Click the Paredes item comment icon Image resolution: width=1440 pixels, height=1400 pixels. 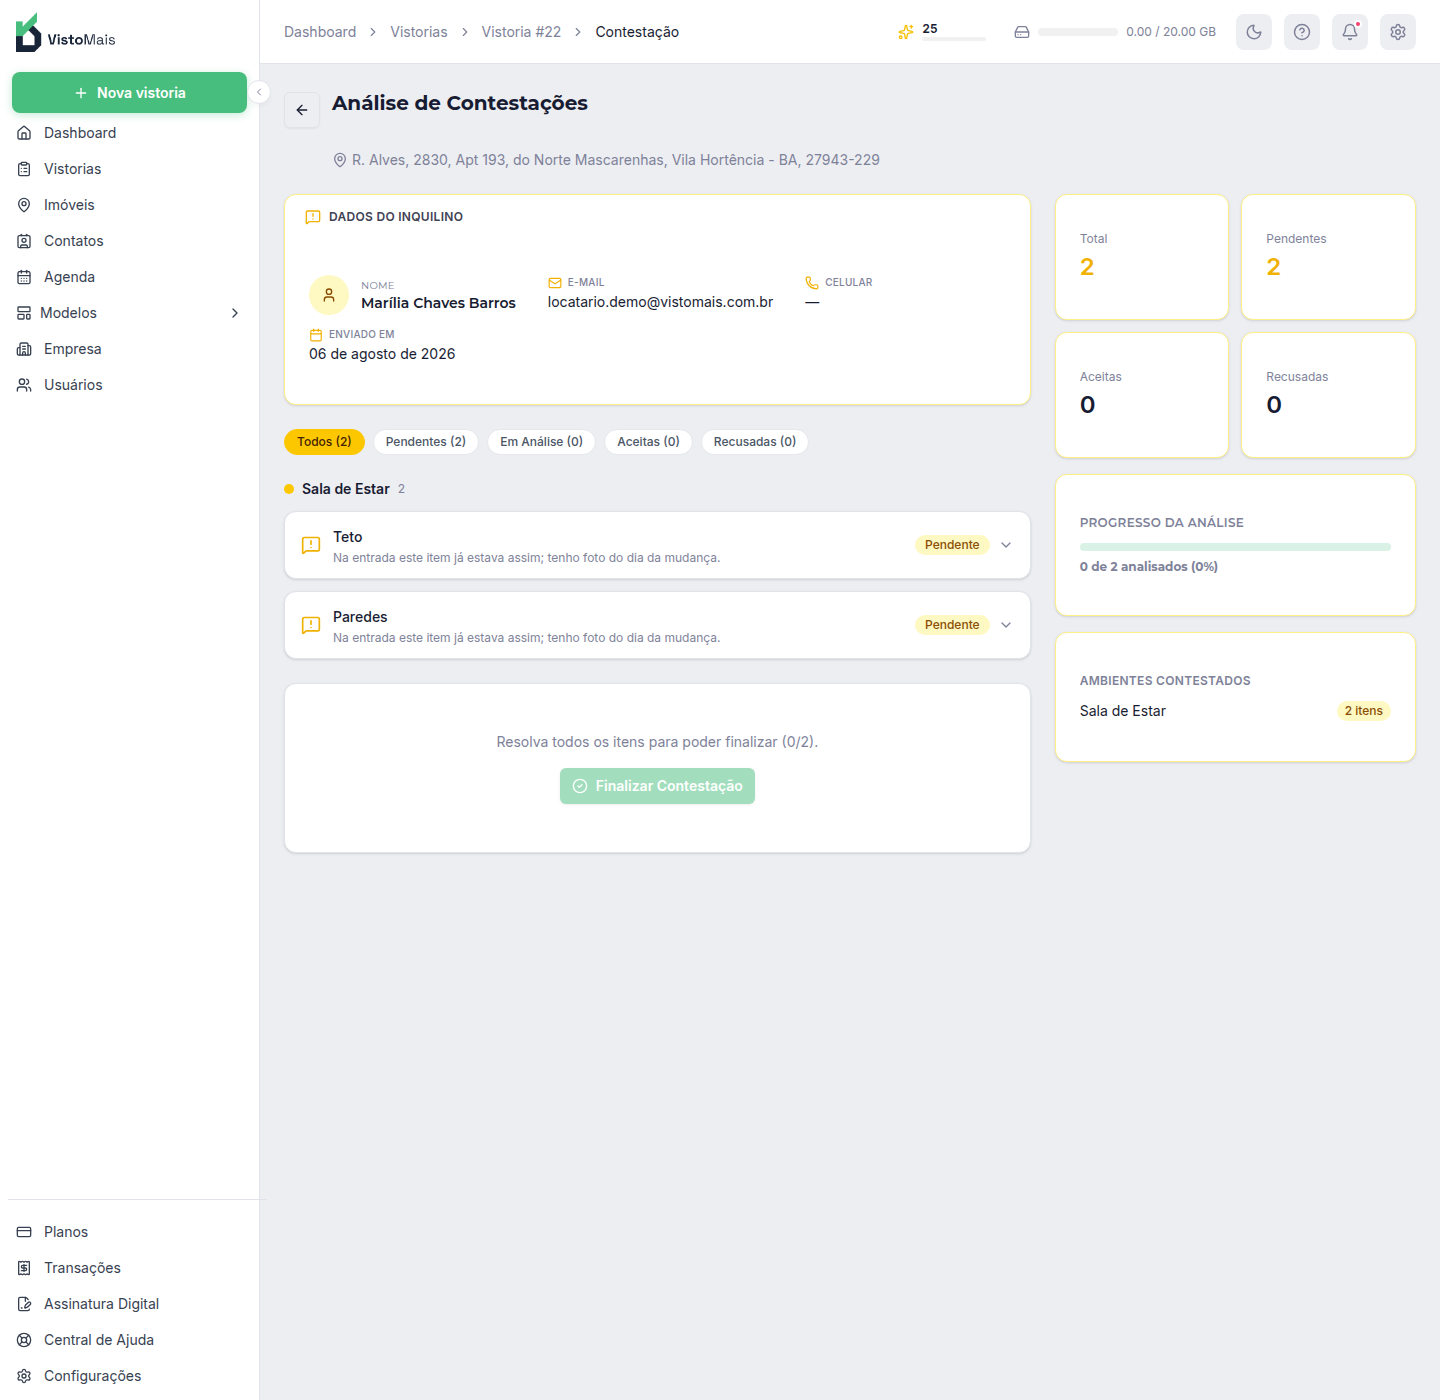(311, 625)
